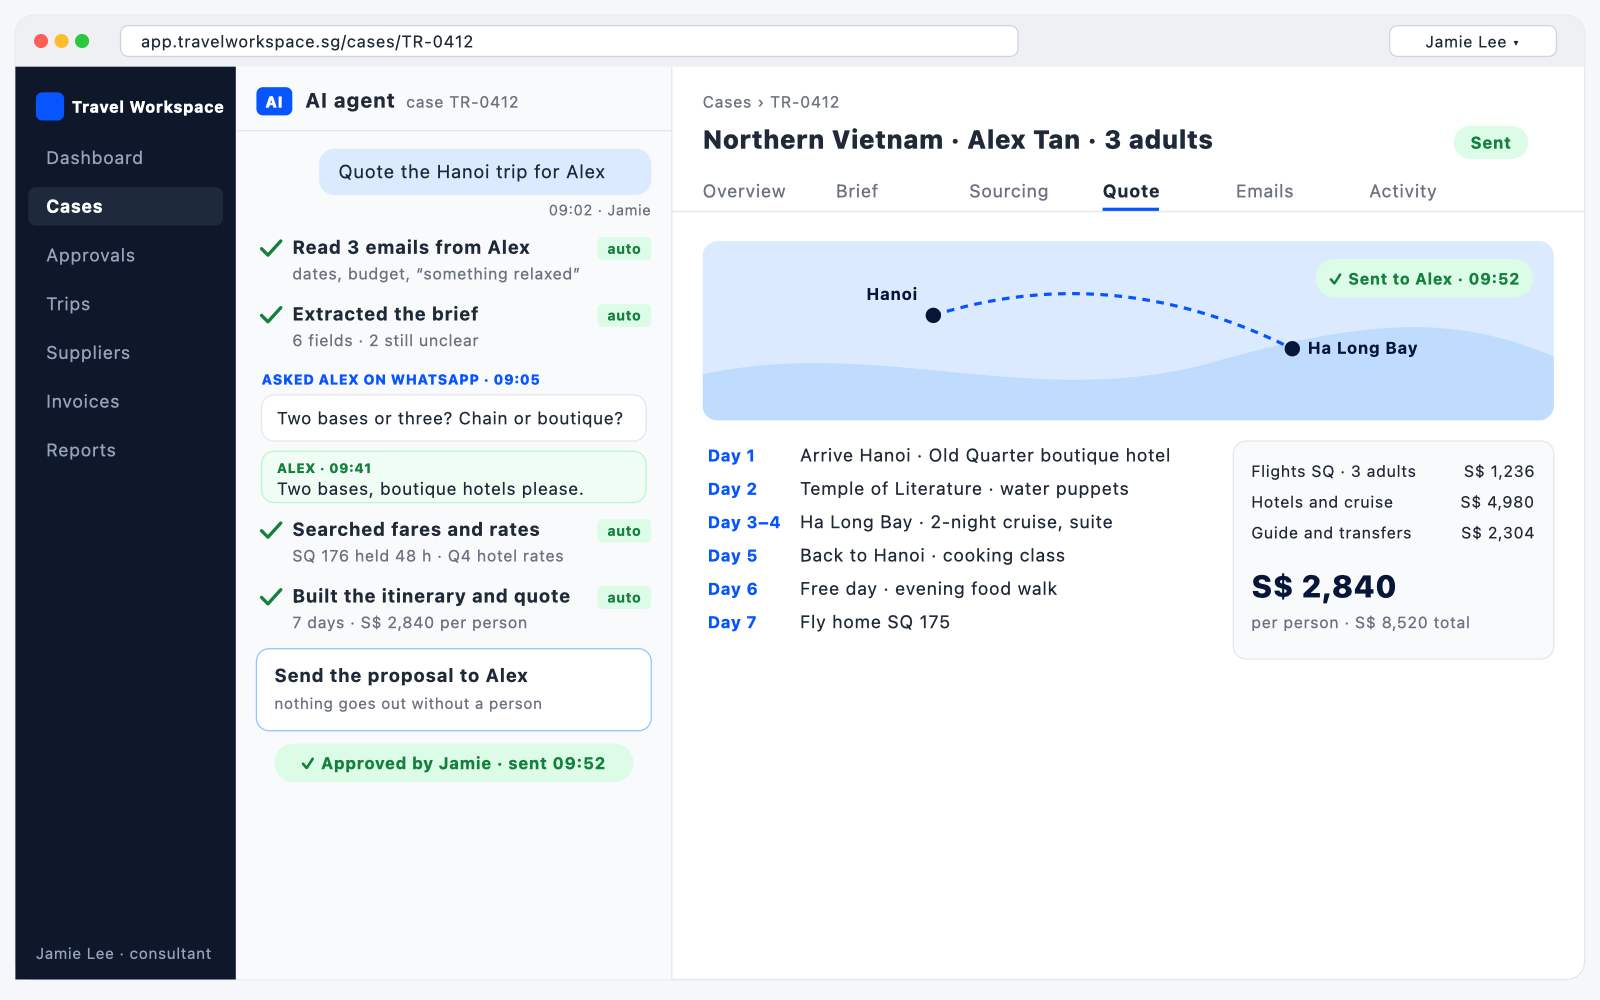Click the Day 3–4 itinerary label
Viewport: 1600px width, 1000px height.
coord(744,522)
